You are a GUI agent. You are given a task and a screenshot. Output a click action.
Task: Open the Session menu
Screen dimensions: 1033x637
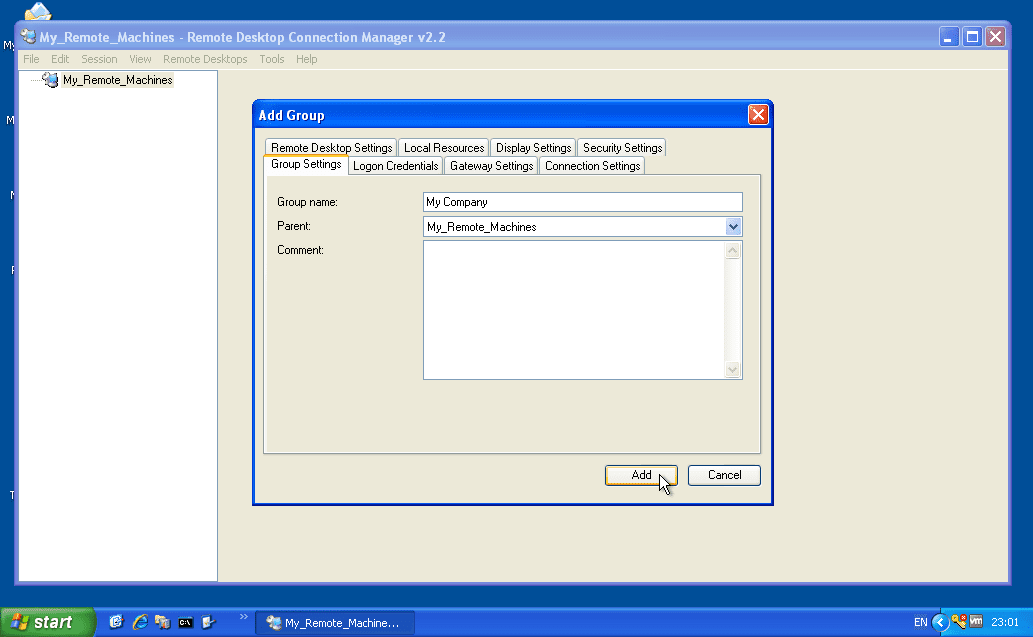(99, 59)
